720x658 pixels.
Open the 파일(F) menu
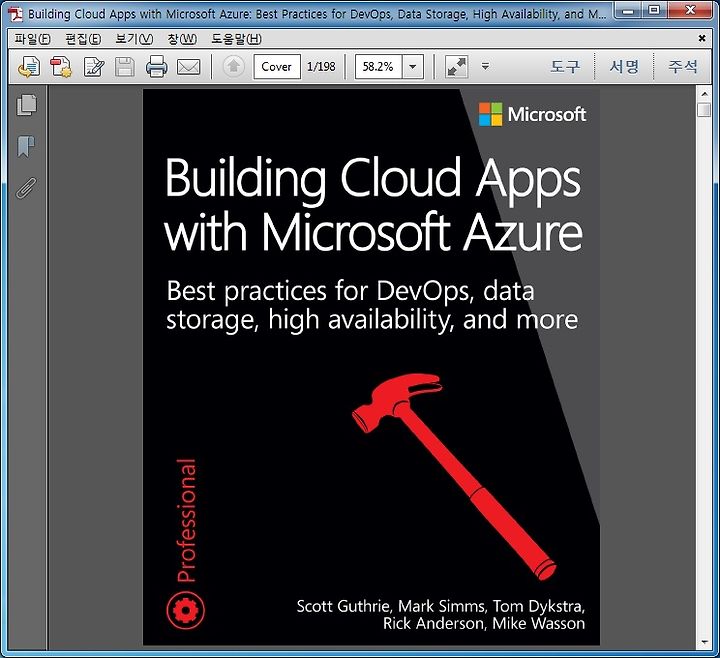point(32,39)
